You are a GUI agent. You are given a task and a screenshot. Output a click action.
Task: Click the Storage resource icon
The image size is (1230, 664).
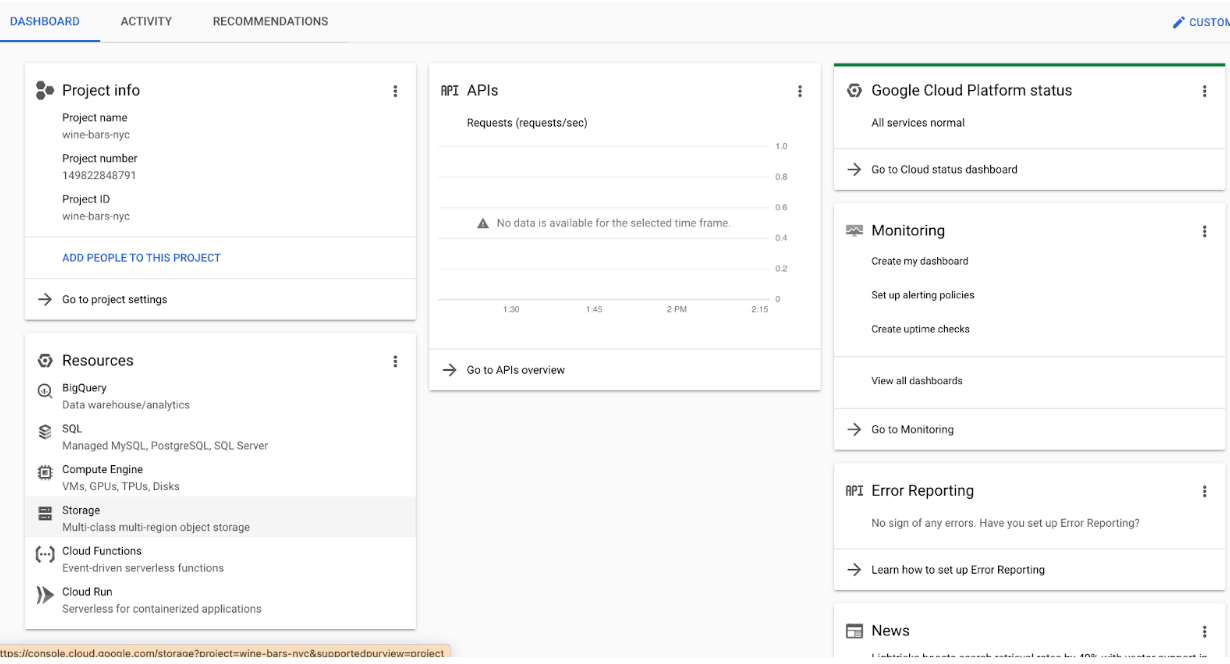(x=45, y=514)
